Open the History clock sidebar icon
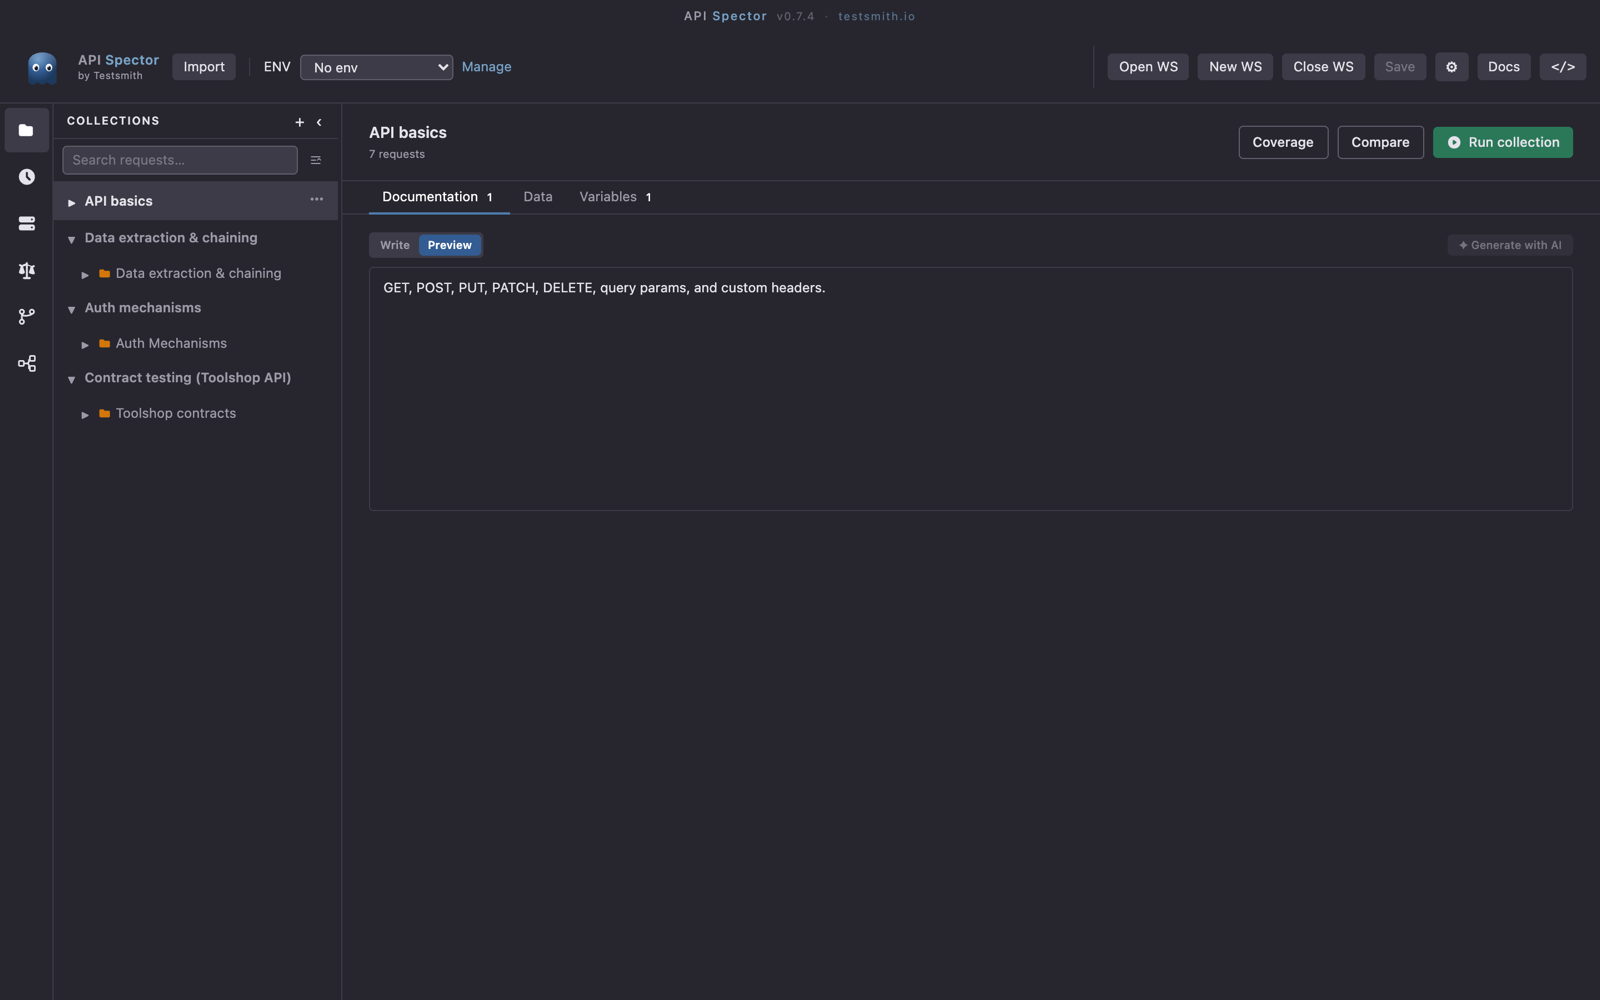Screen dimensions: 1600x1000 [26, 177]
